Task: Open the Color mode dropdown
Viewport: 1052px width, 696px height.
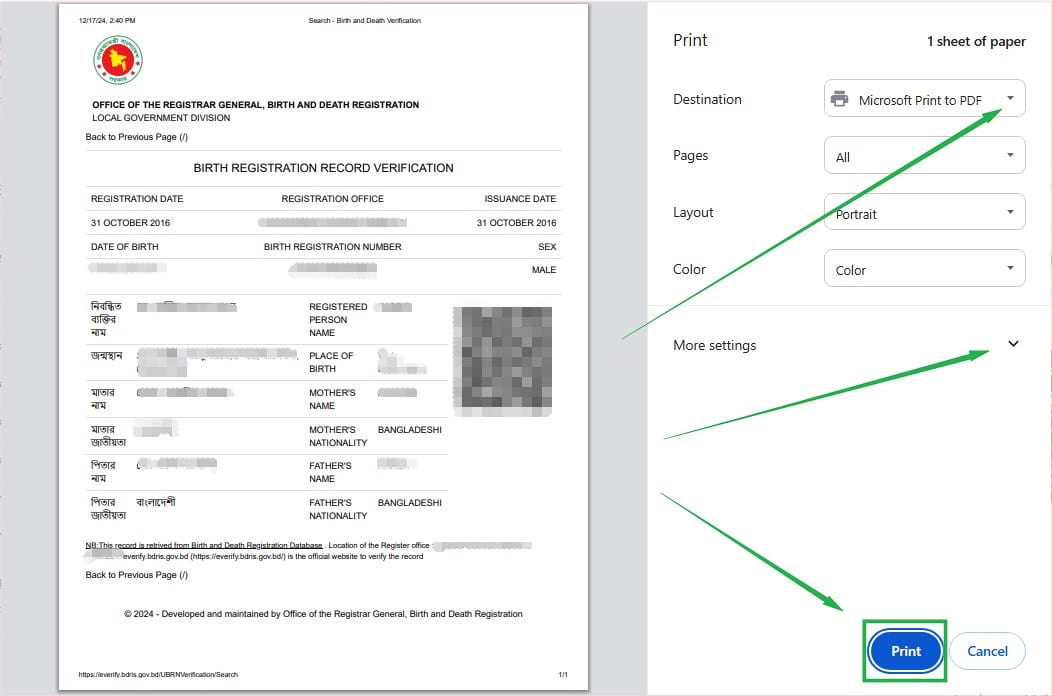Action: point(924,269)
